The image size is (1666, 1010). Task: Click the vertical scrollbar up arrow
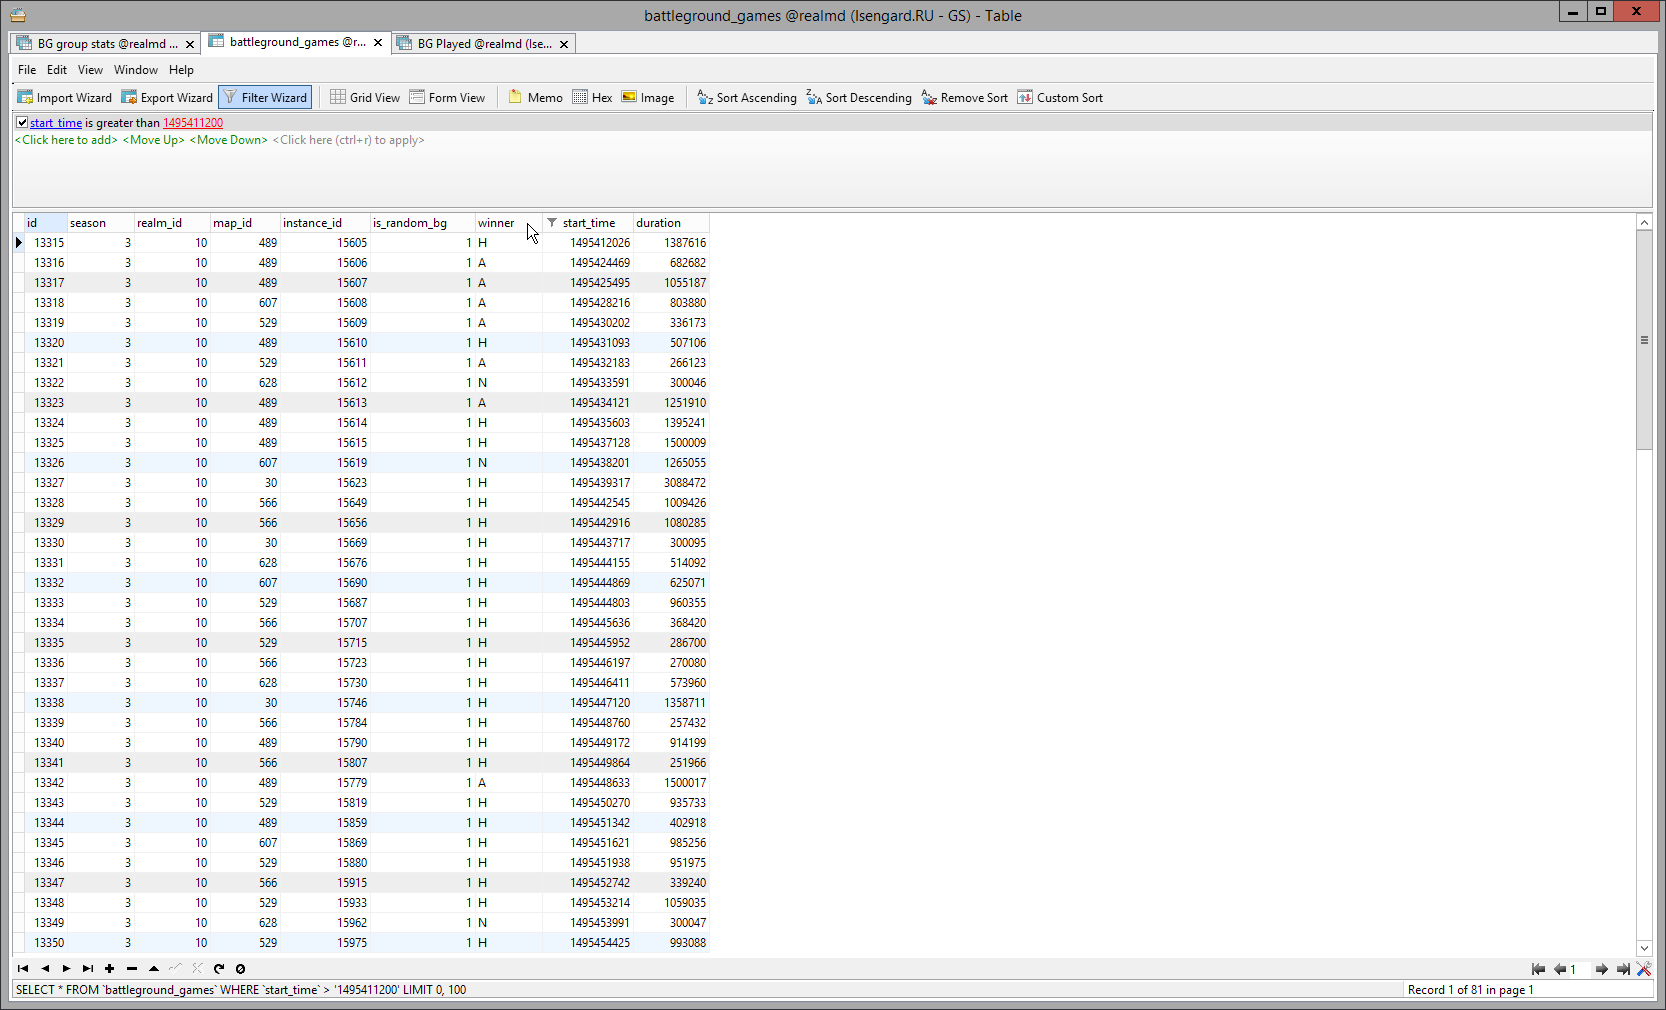tap(1644, 222)
